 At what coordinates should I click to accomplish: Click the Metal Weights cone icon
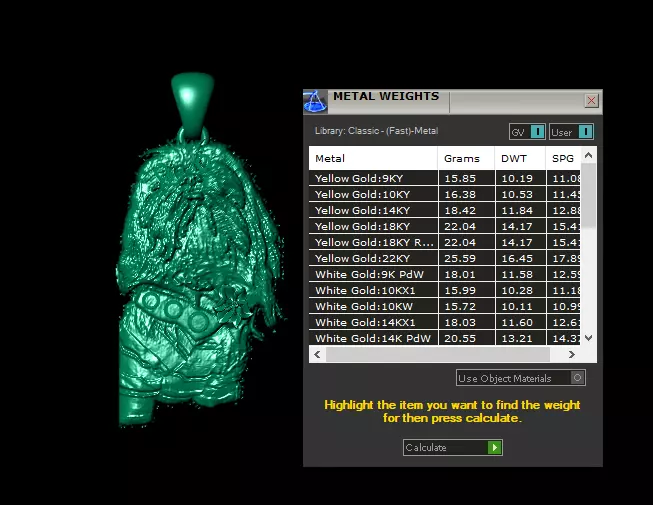[315, 102]
